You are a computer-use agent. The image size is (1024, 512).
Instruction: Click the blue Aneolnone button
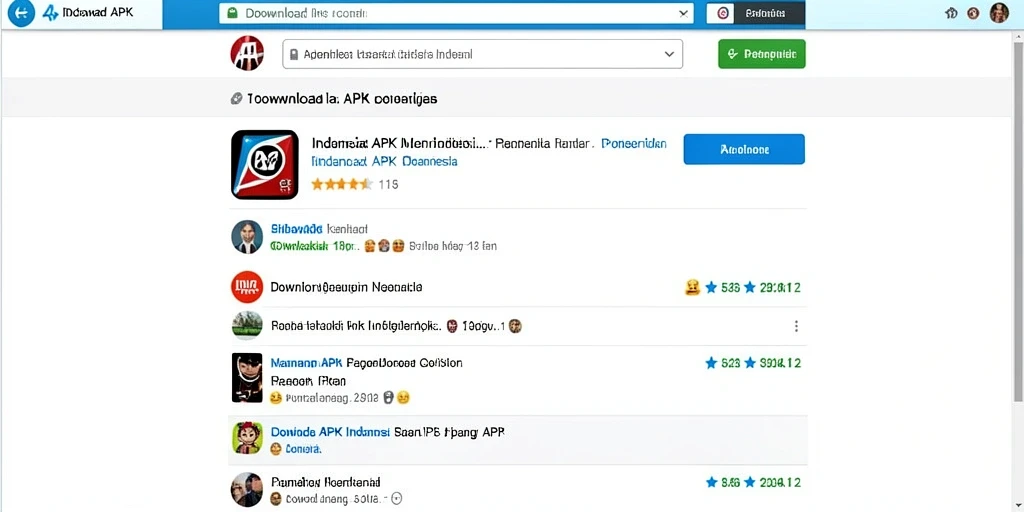[744, 150]
